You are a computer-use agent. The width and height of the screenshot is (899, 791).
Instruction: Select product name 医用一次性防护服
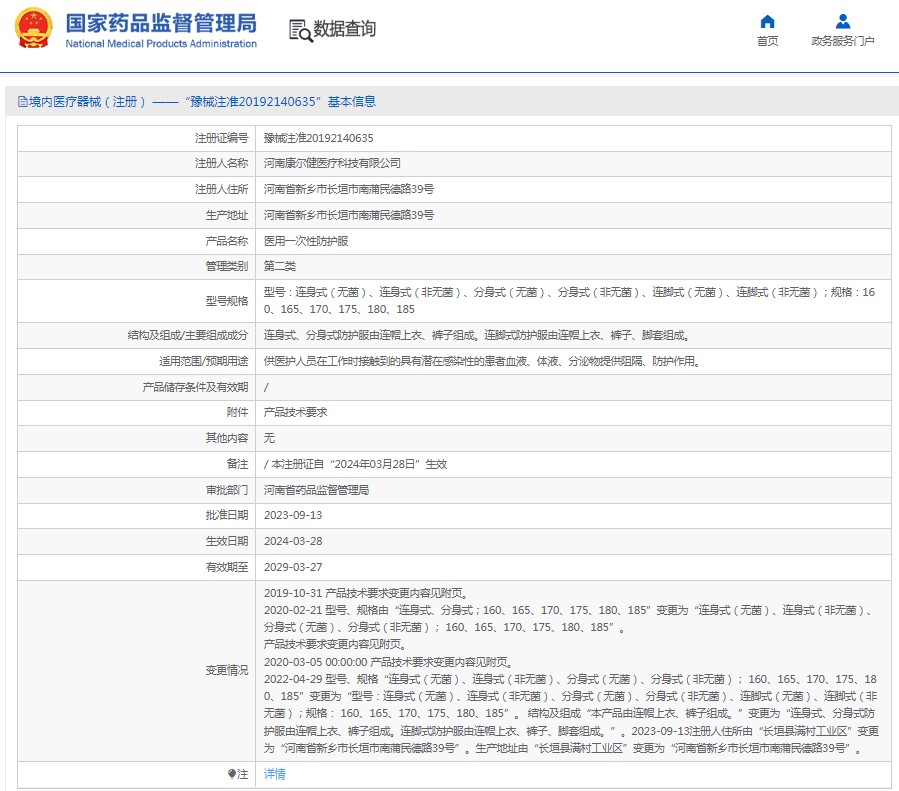306,241
